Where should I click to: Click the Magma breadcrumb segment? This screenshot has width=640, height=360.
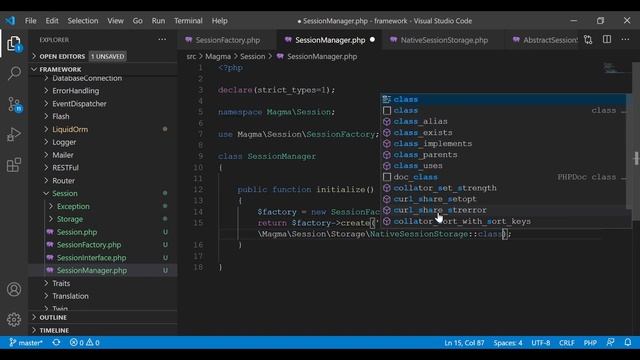coord(218,56)
